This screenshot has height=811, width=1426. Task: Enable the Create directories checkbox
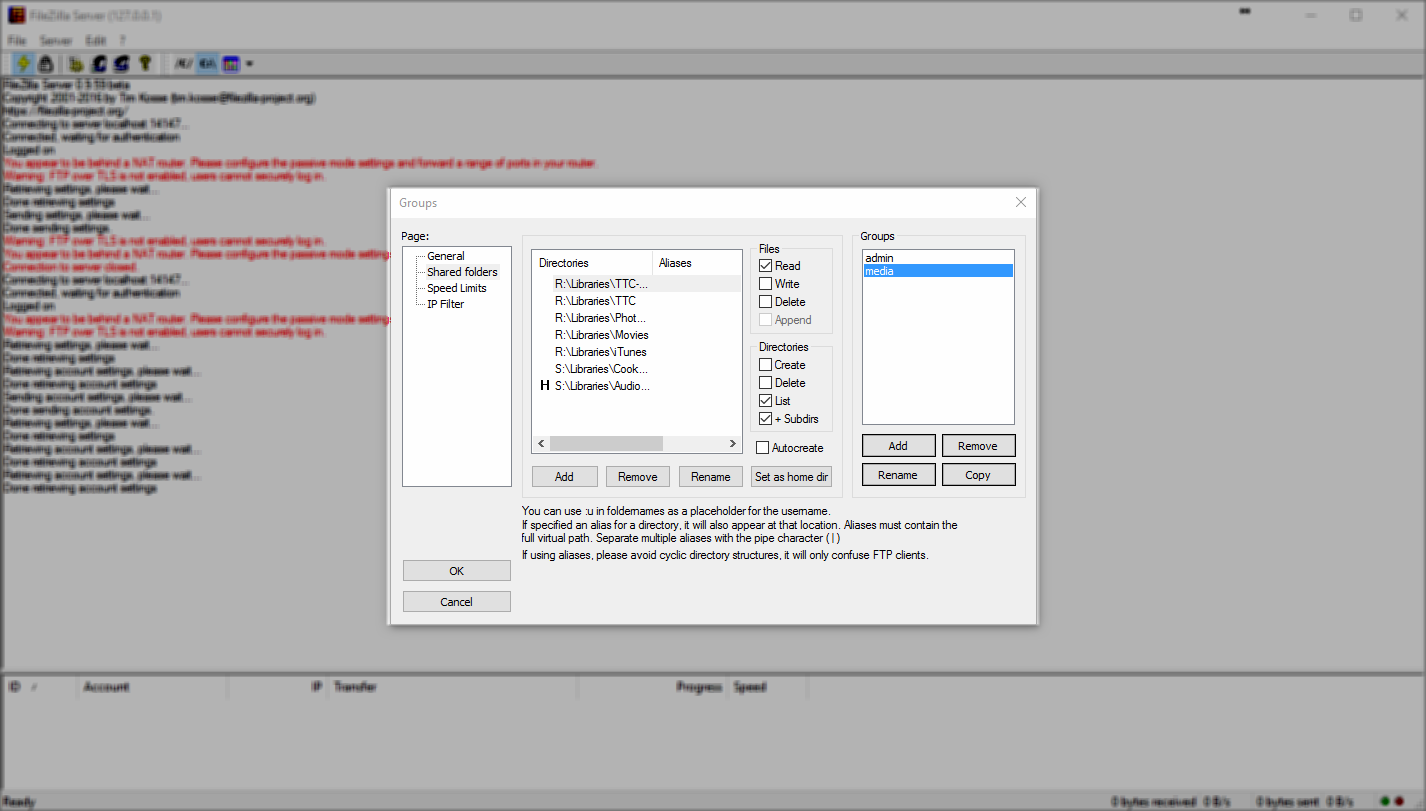coord(766,365)
